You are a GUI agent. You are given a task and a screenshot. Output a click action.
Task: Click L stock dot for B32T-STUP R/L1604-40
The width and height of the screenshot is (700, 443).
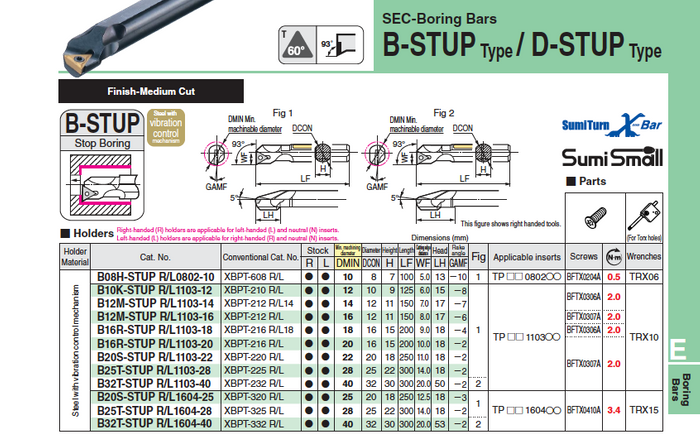pos(325,424)
